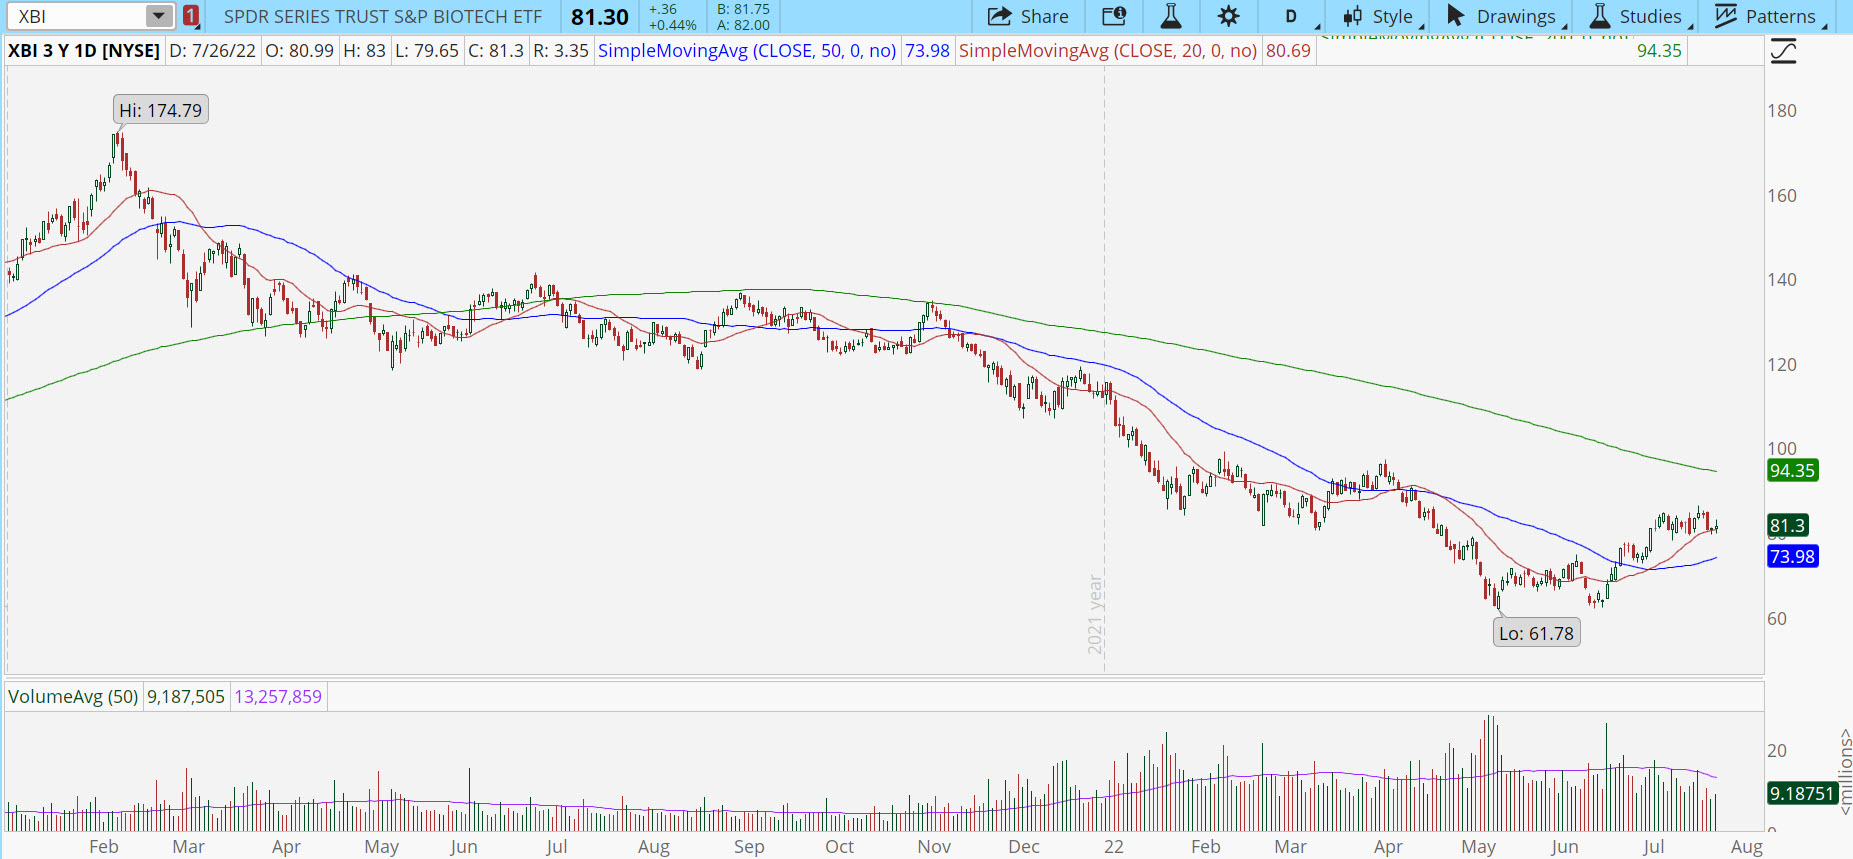This screenshot has height=859, width=1853.
Task: Click the 9,187,505 volume value
Action: click(x=186, y=697)
